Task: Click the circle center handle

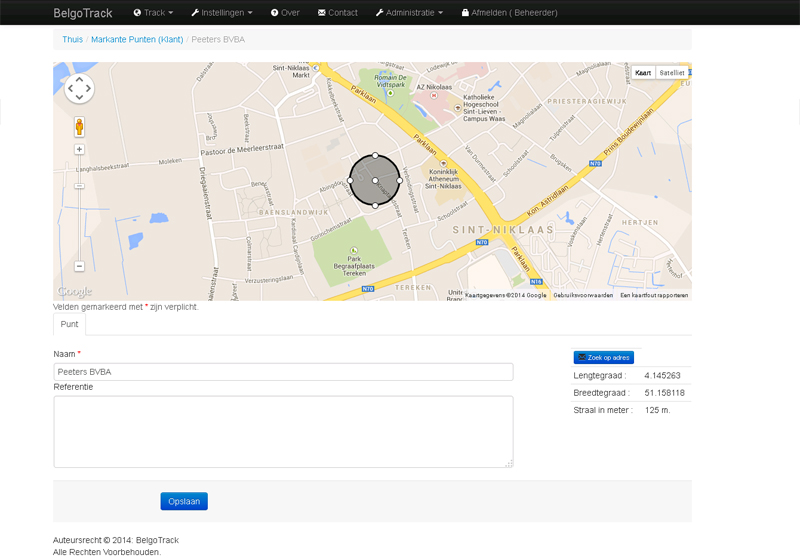Action: coord(375,181)
